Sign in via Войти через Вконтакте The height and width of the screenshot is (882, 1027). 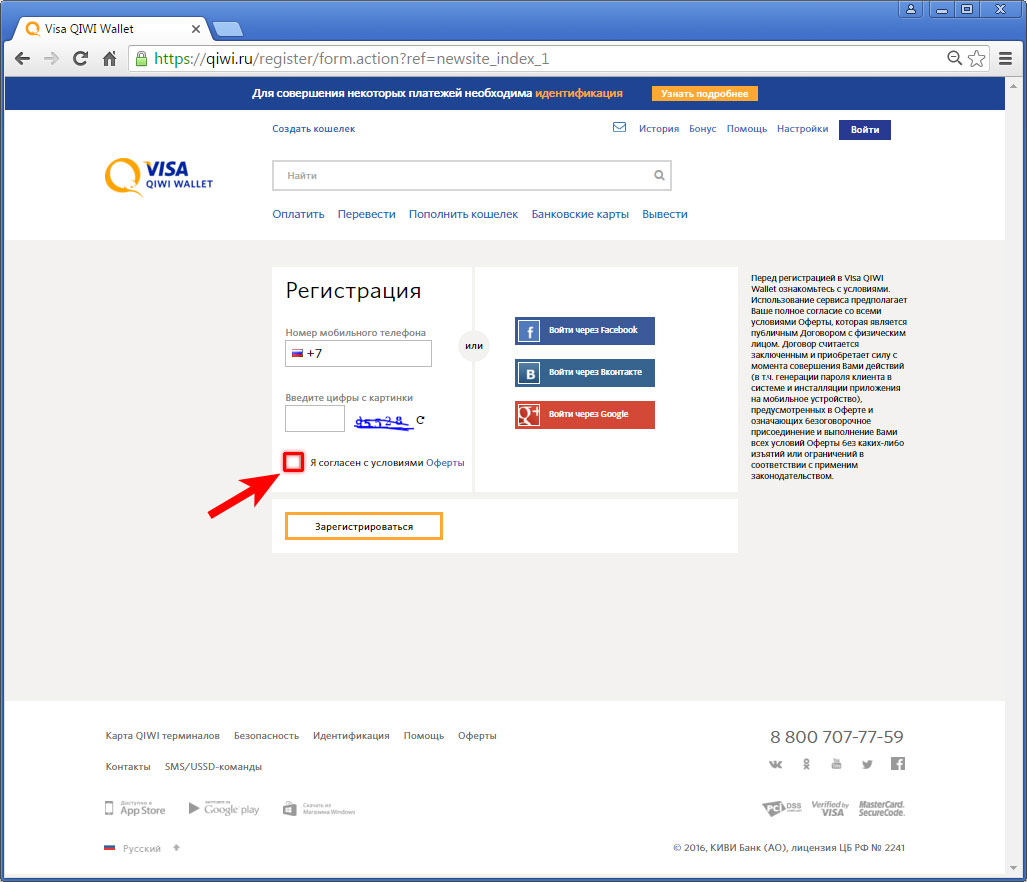[x=585, y=372]
